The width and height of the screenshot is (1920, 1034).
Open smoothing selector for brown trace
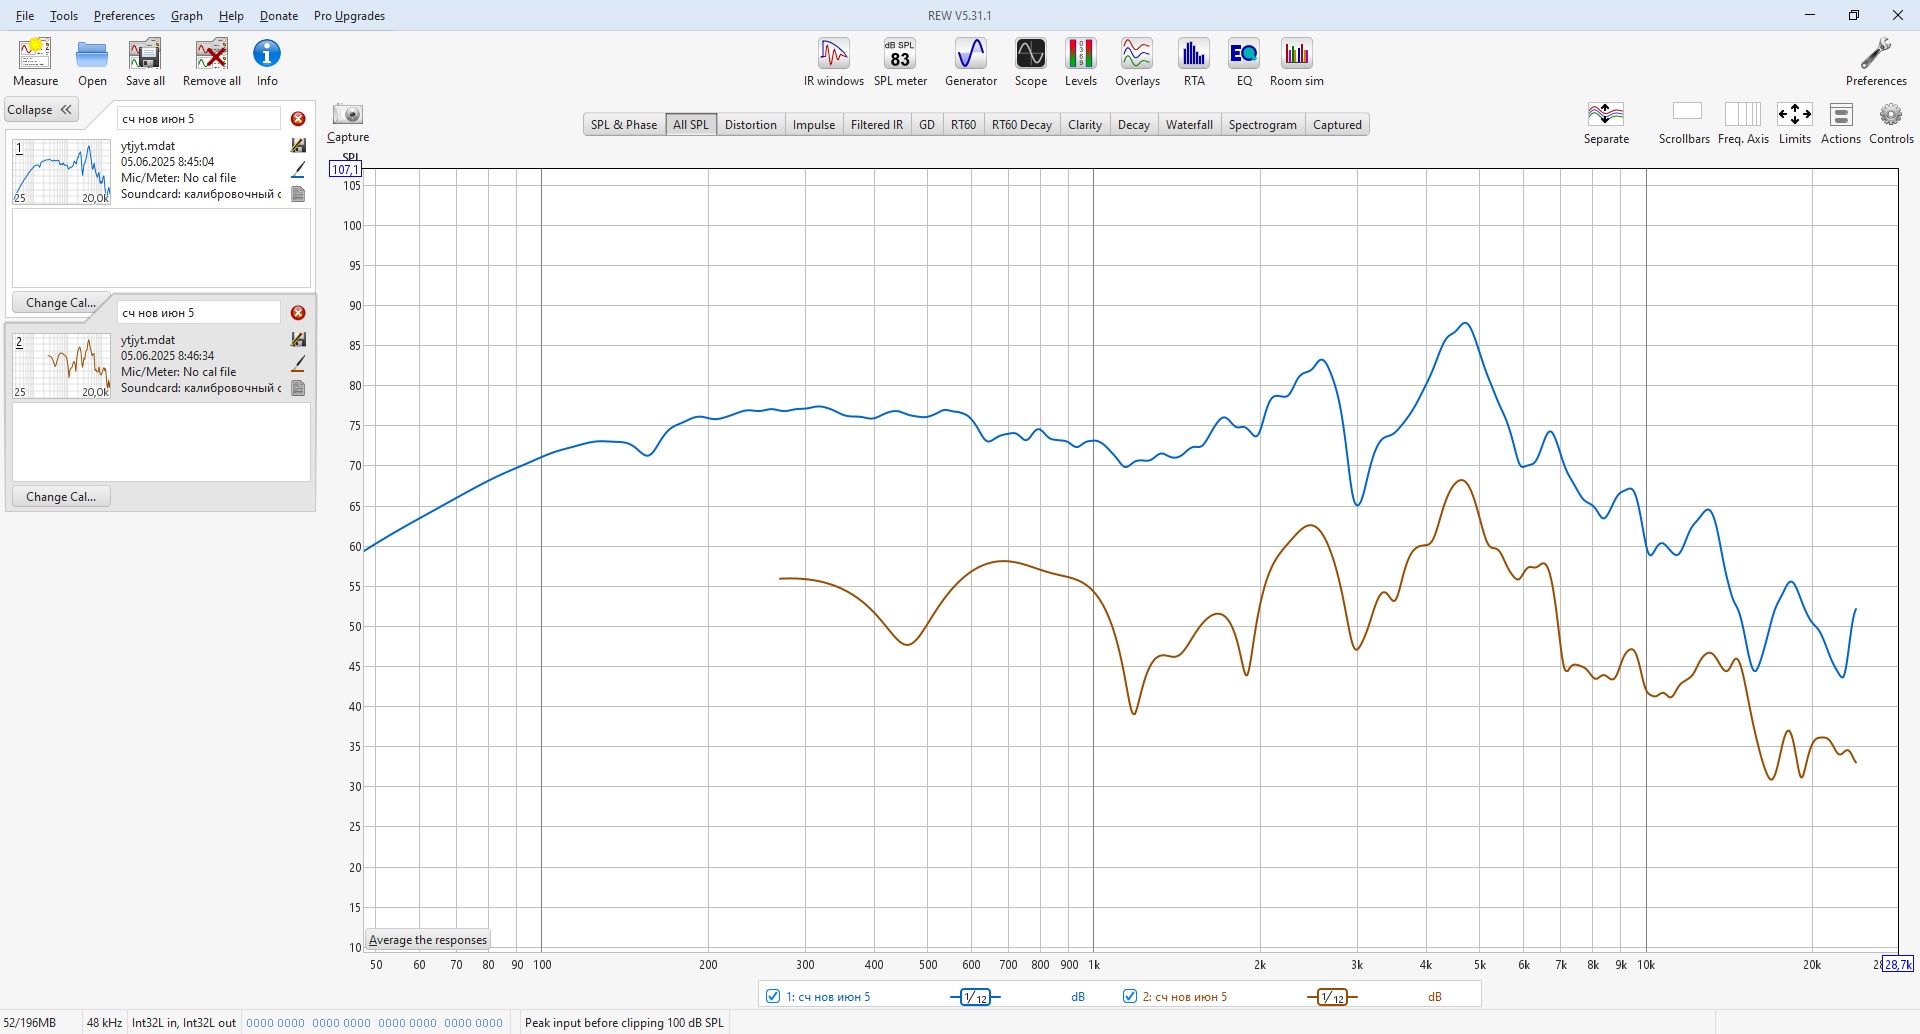tap(1332, 997)
